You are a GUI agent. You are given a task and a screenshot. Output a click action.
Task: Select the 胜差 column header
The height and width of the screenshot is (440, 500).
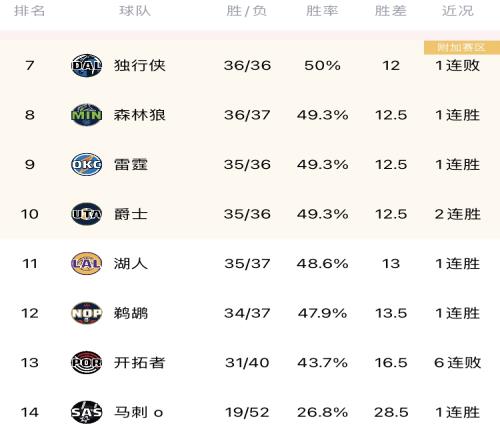(391, 11)
